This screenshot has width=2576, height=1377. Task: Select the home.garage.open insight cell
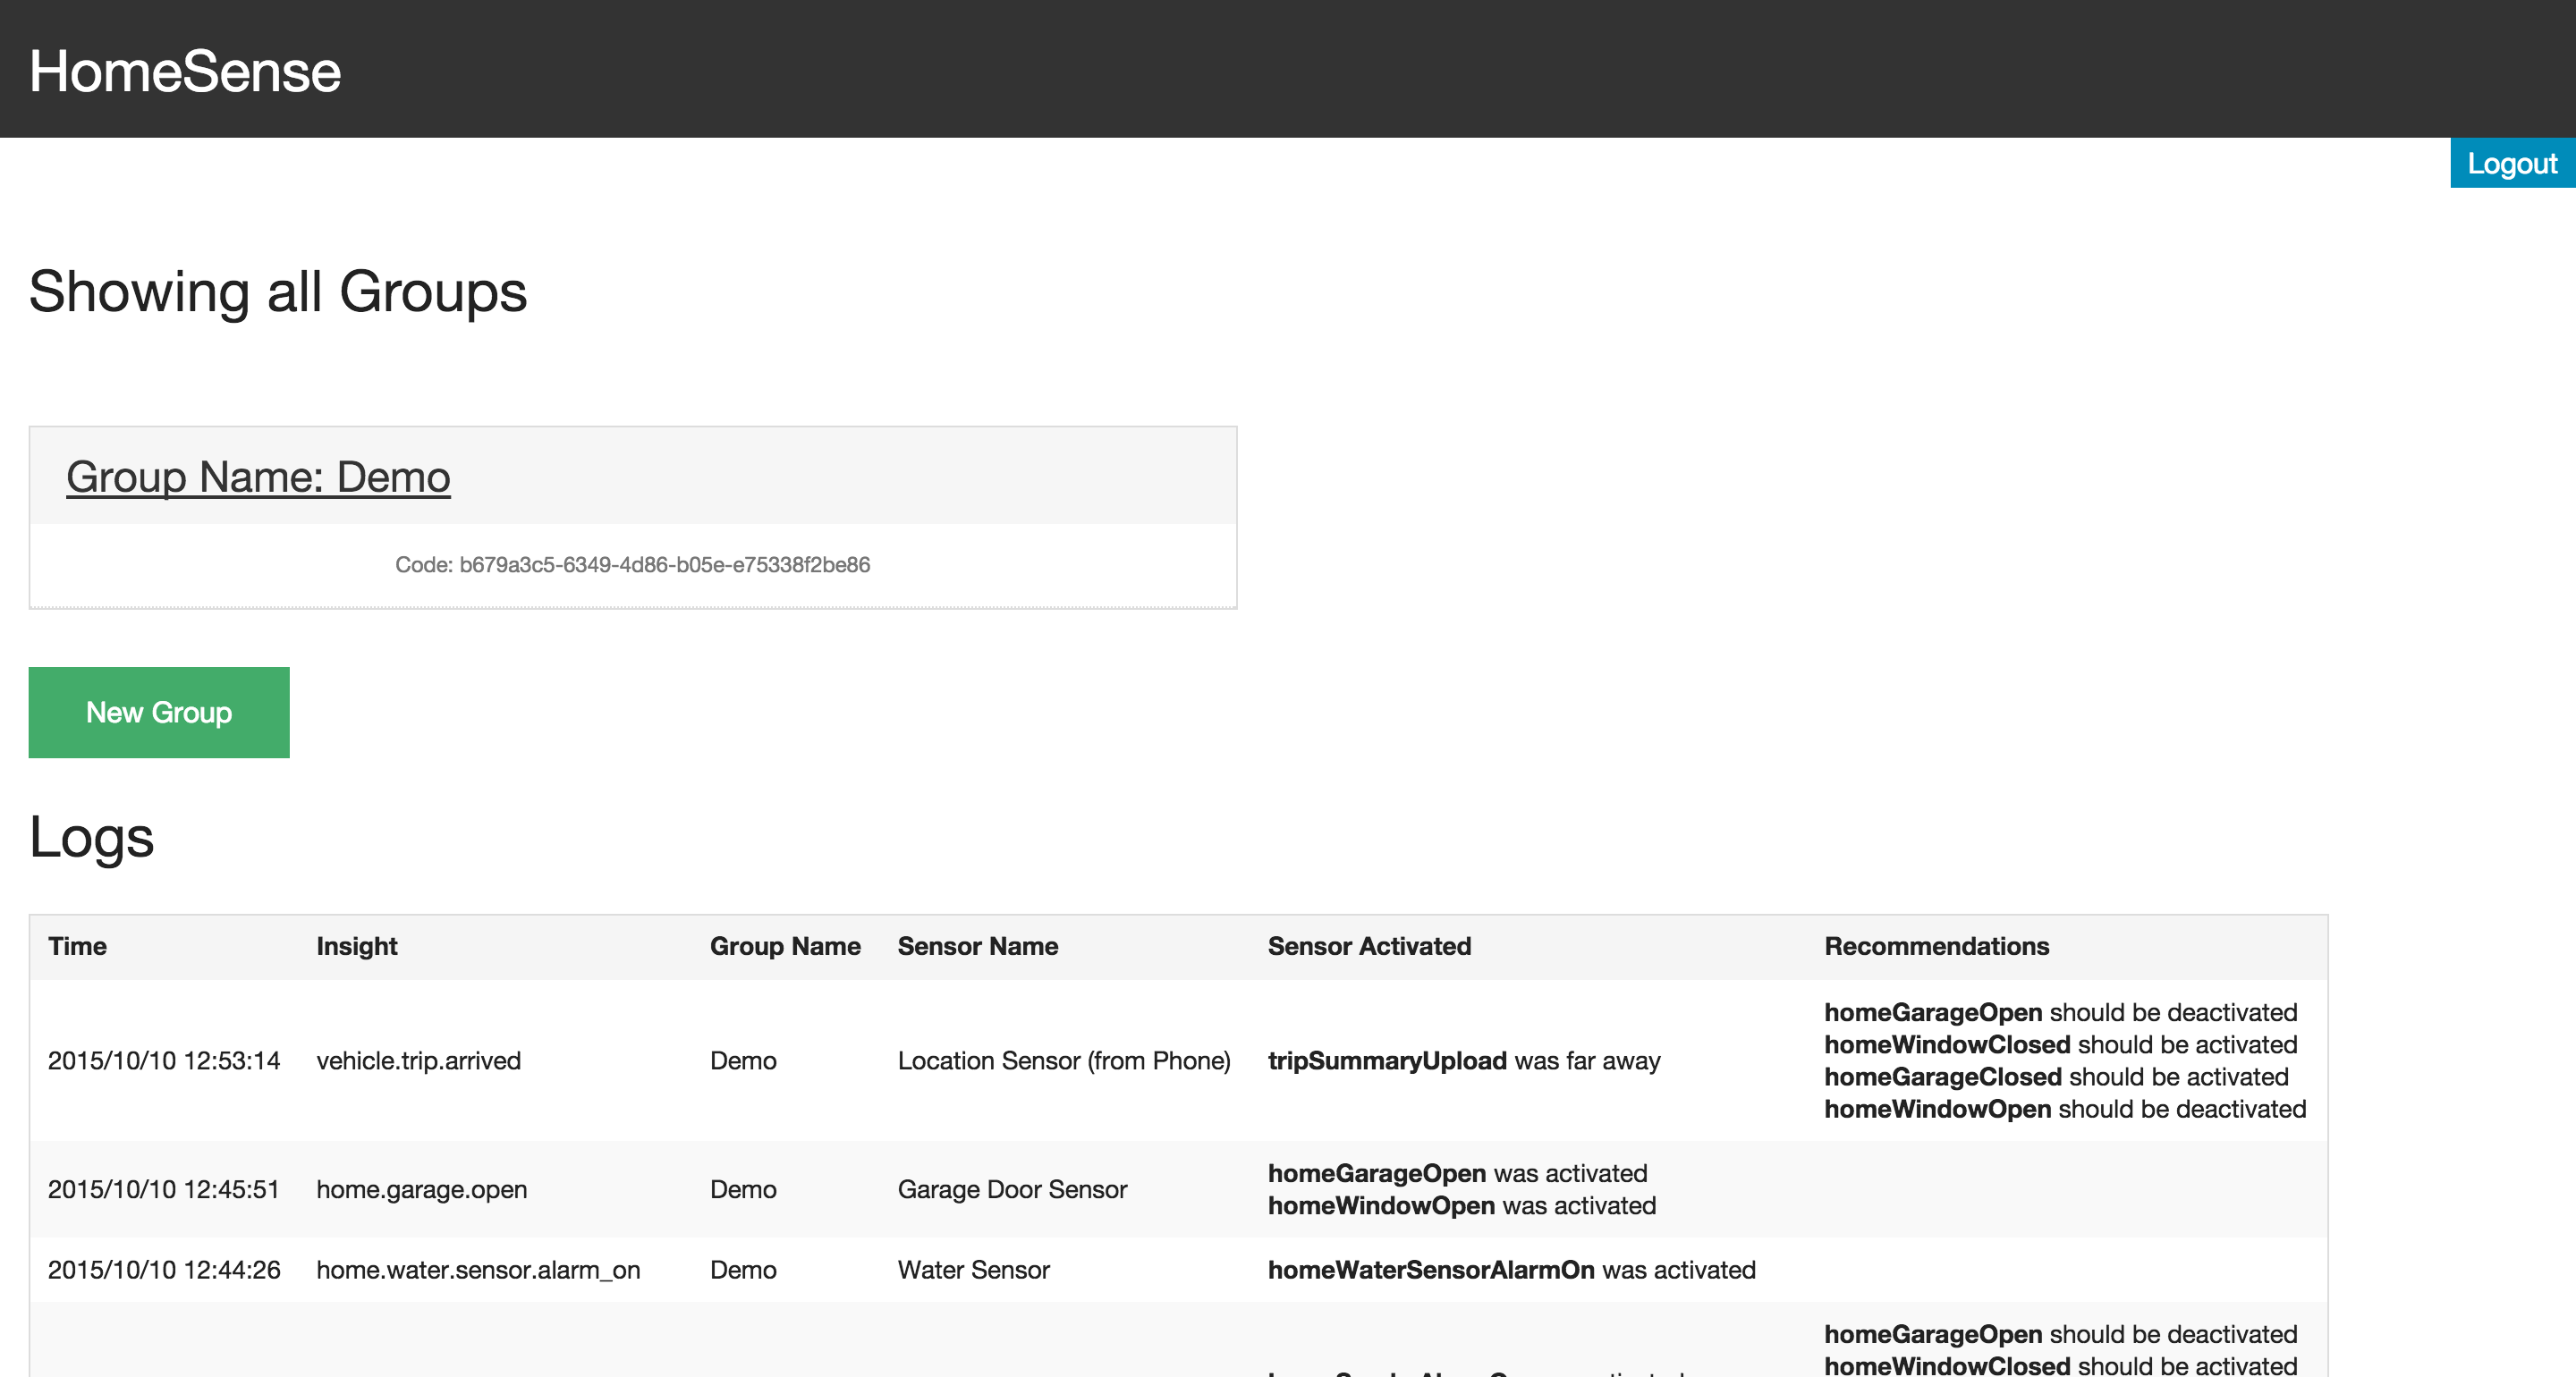pos(421,1189)
